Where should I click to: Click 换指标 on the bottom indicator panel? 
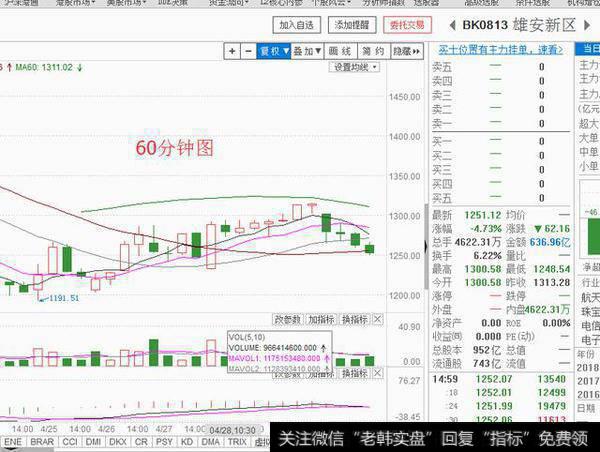pos(355,373)
